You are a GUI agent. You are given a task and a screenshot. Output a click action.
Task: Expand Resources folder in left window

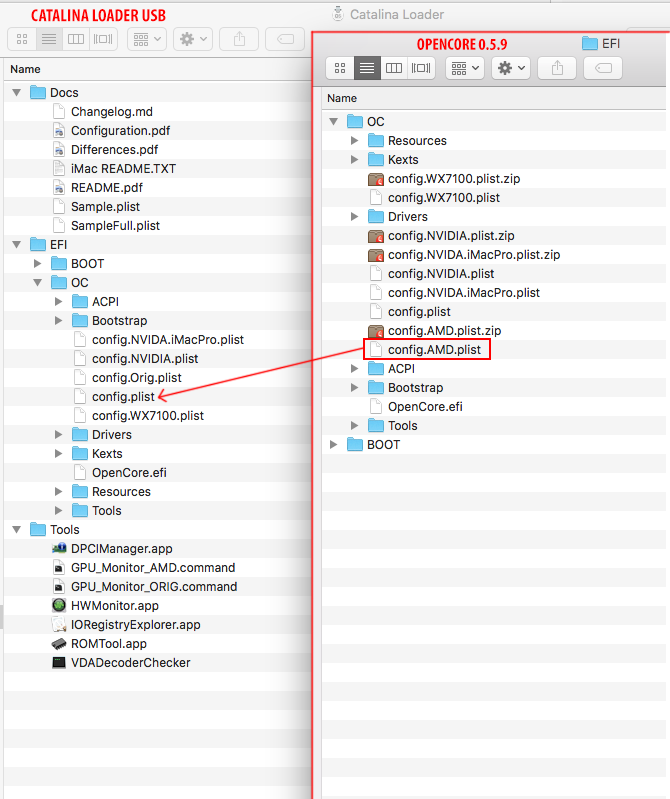[x=58, y=492]
